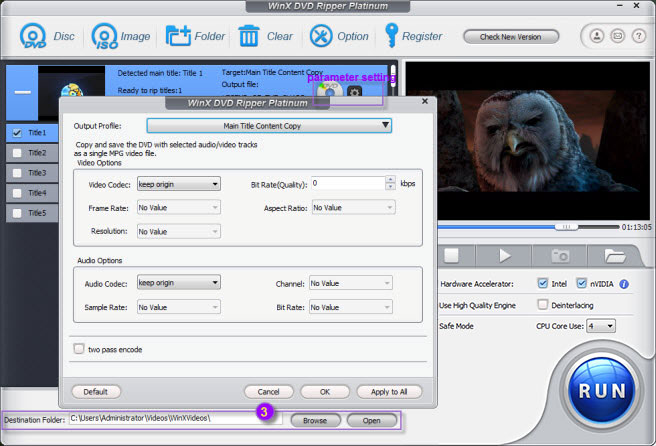Click the DVD output profile icon
This screenshot has height=446, width=656.
point(329,90)
